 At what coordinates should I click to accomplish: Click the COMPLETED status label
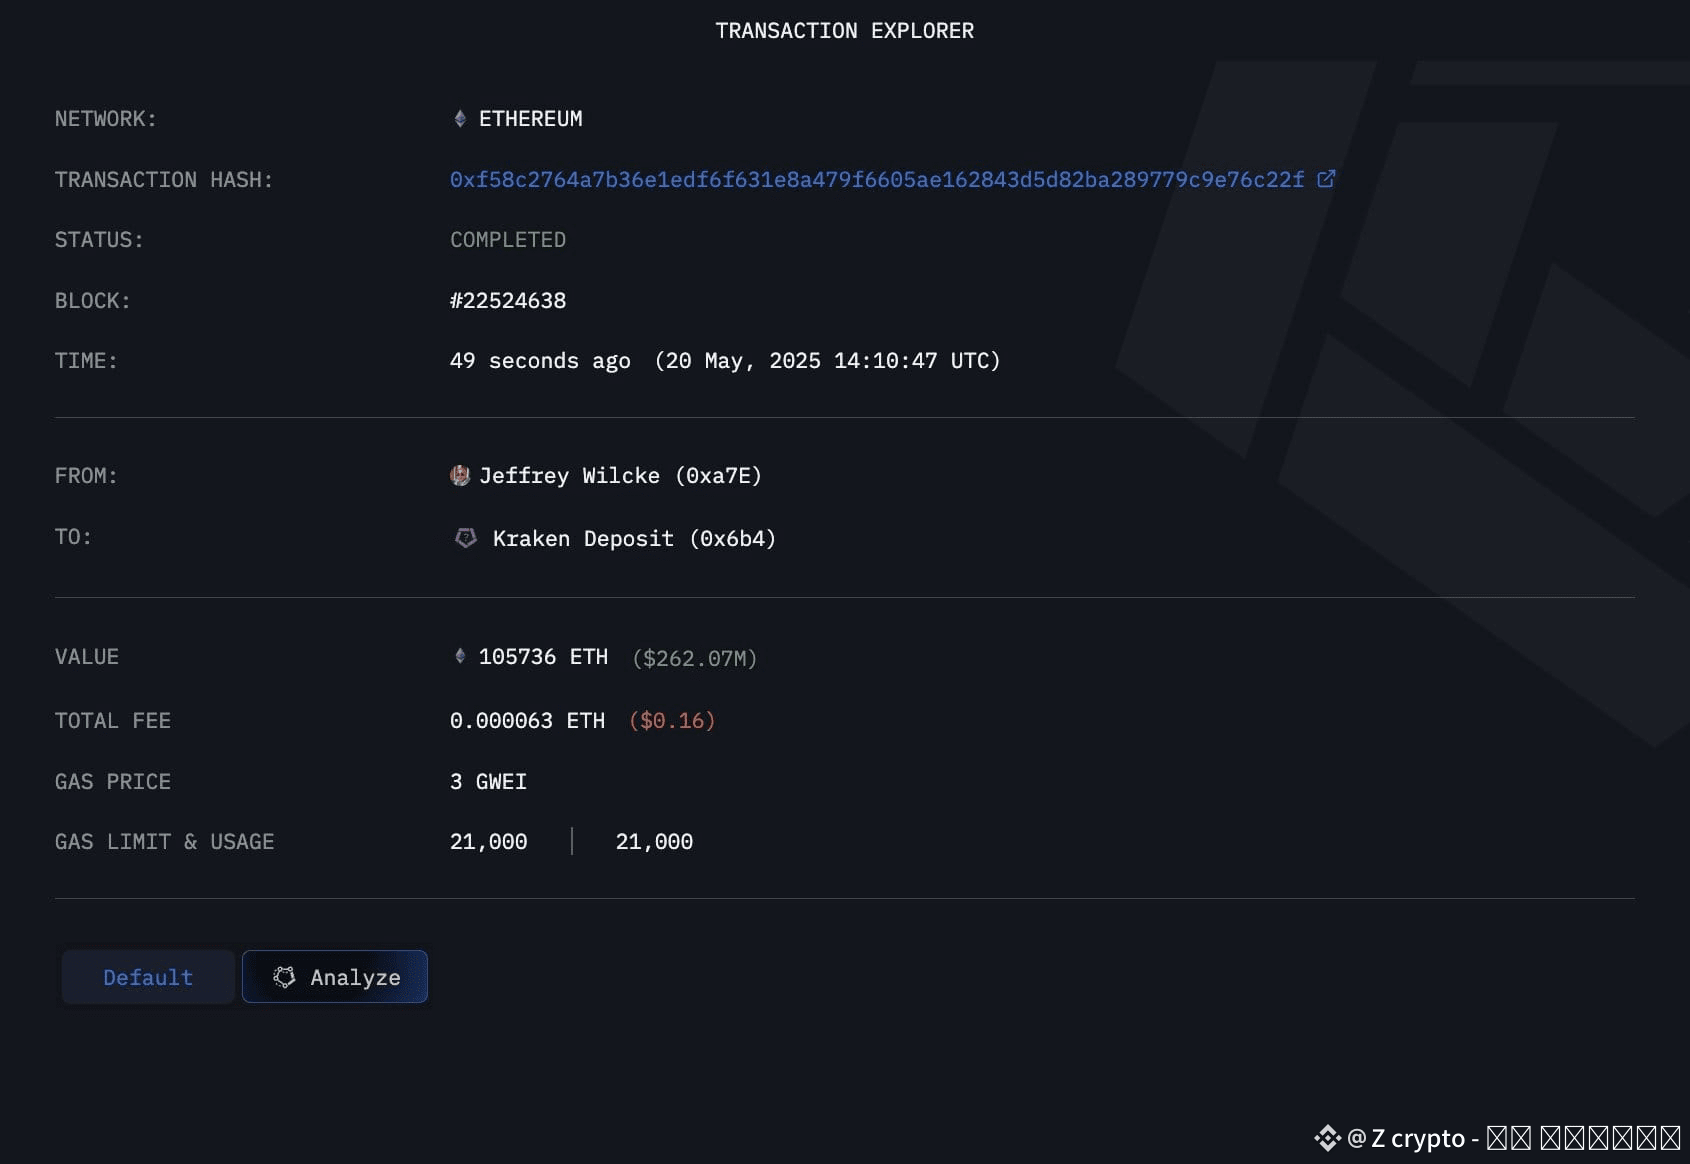(x=507, y=240)
